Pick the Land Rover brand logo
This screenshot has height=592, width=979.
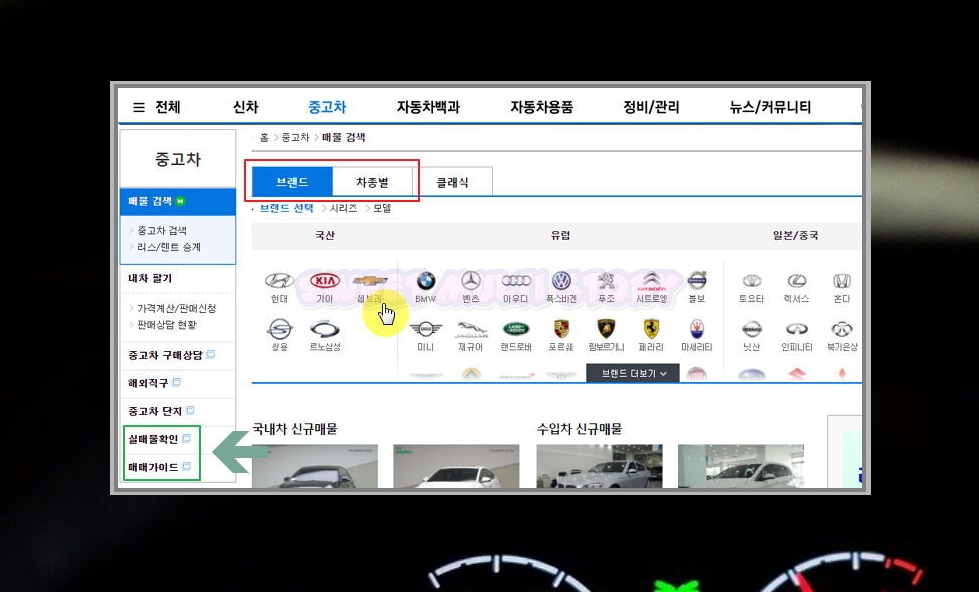point(516,329)
